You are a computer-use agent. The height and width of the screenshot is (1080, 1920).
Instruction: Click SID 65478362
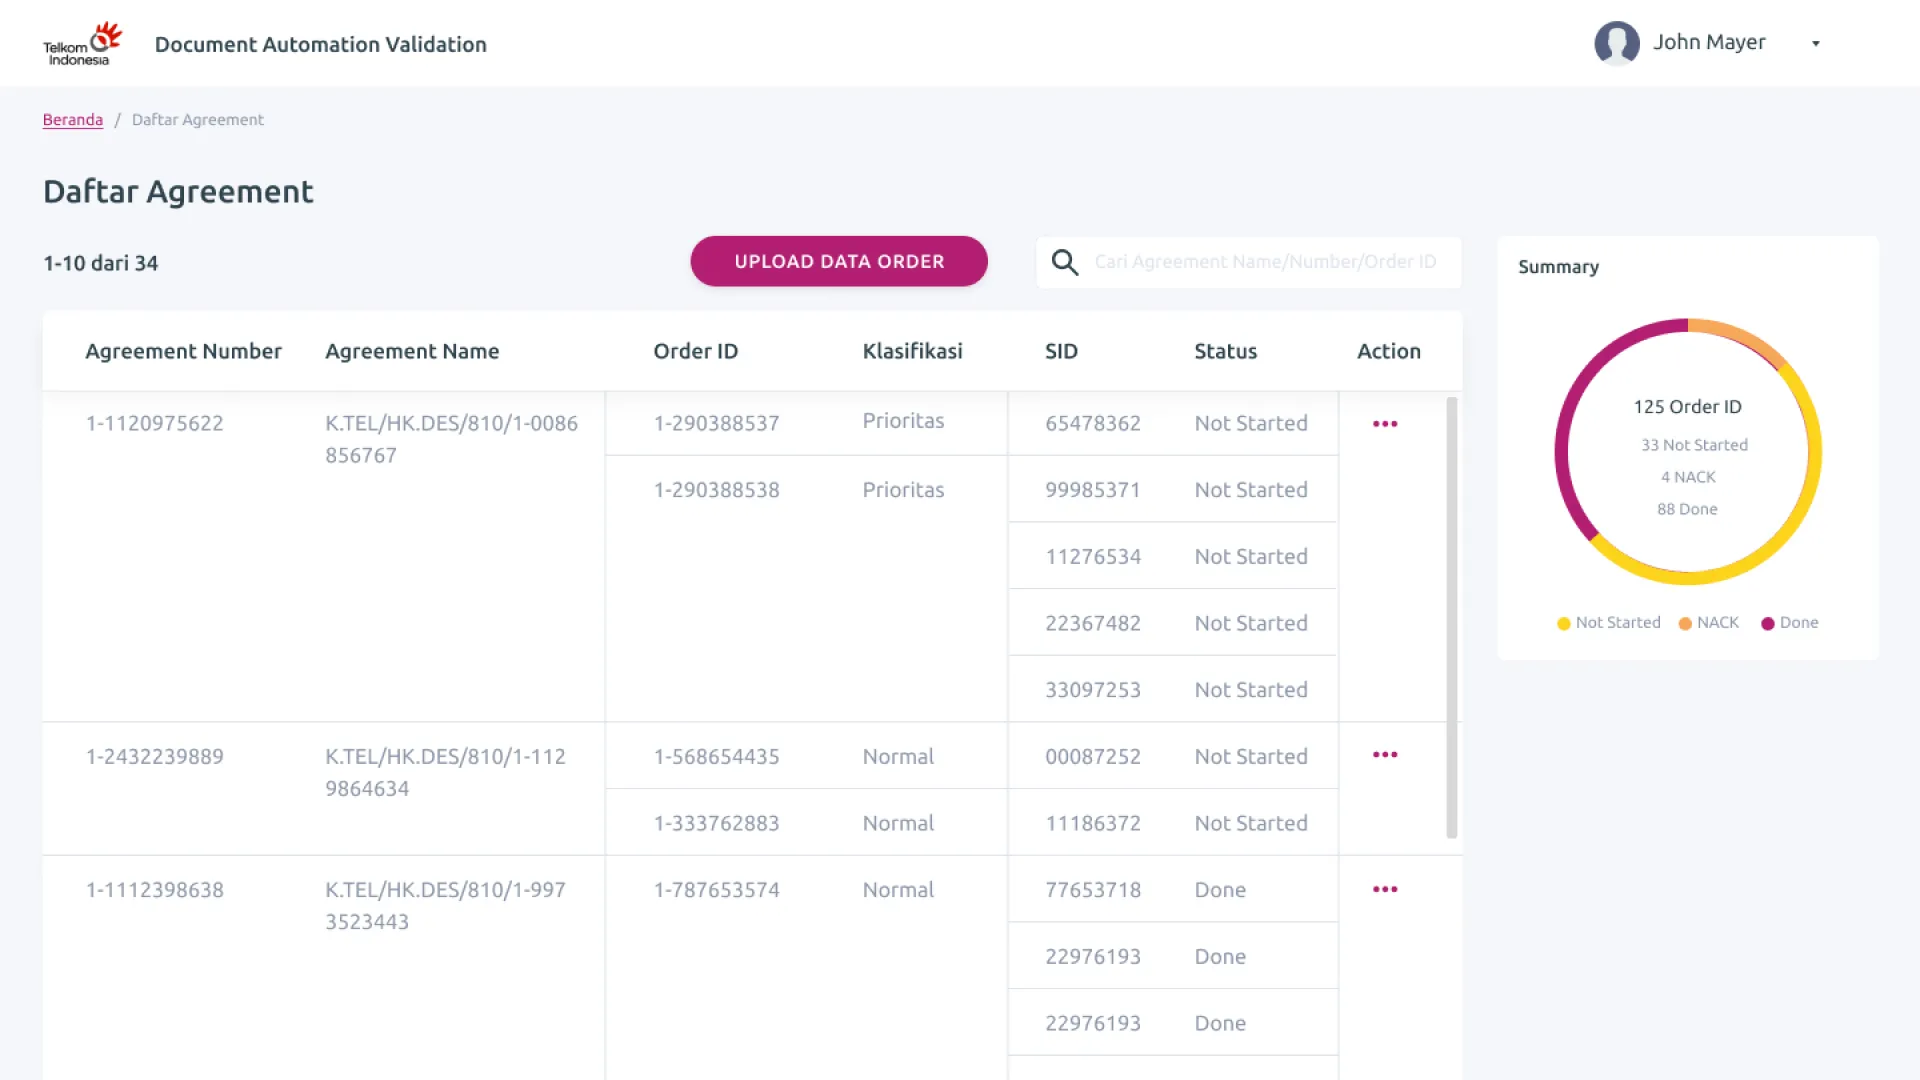tap(1093, 423)
